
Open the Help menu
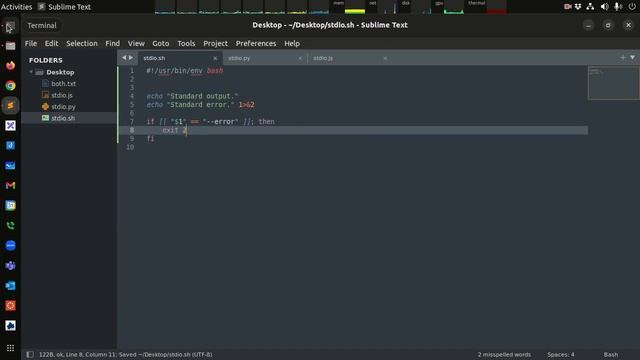292,43
